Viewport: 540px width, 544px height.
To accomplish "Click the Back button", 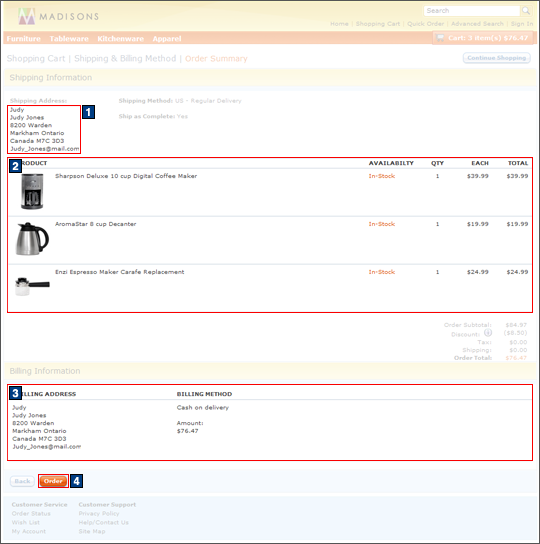I will [x=22, y=481].
